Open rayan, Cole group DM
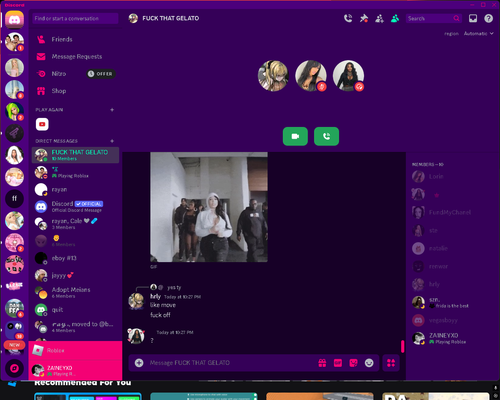 click(x=75, y=224)
